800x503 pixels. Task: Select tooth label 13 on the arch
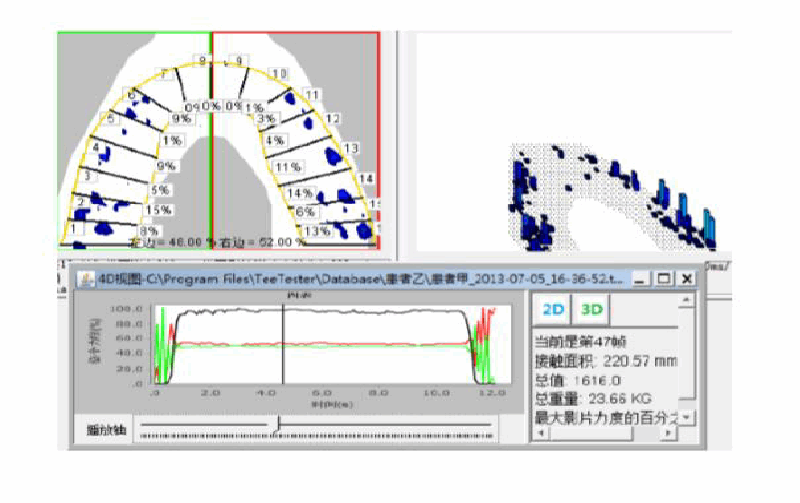(350, 148)
